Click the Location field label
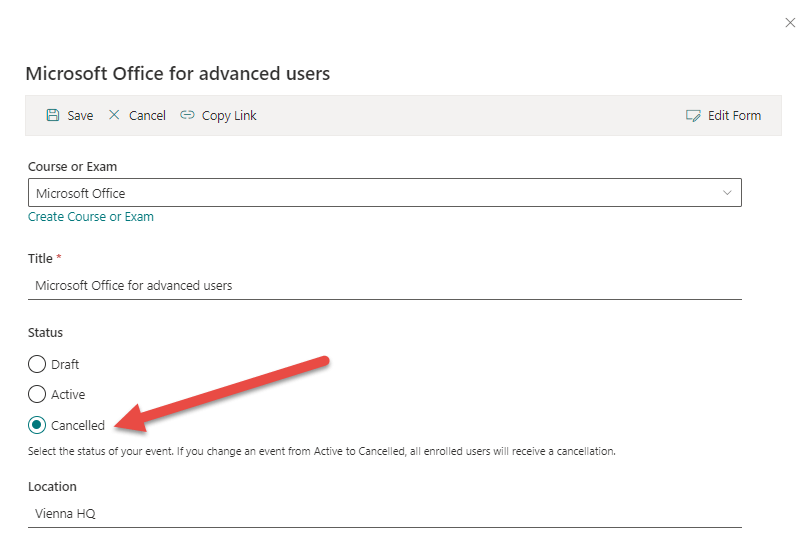 click(x=52, y=487)
